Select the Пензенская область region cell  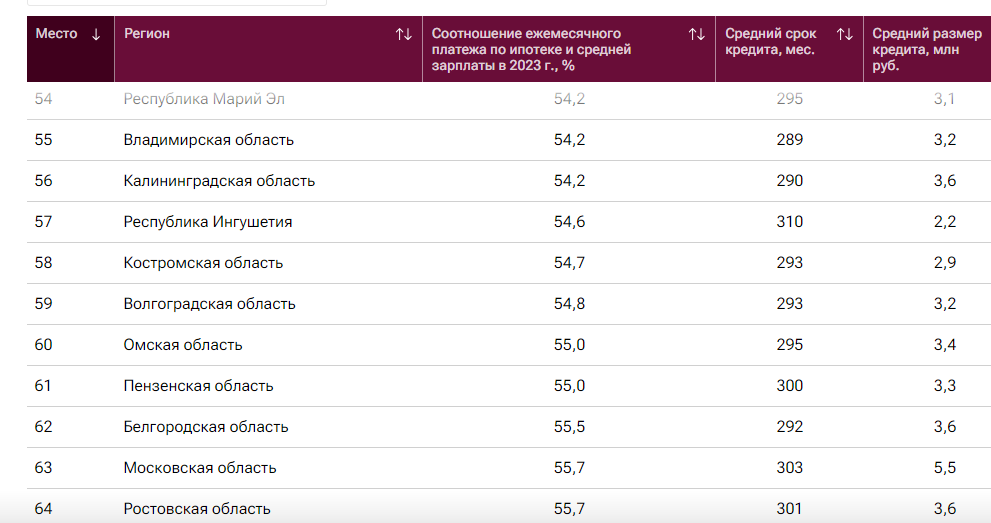(x=198, y=386)
